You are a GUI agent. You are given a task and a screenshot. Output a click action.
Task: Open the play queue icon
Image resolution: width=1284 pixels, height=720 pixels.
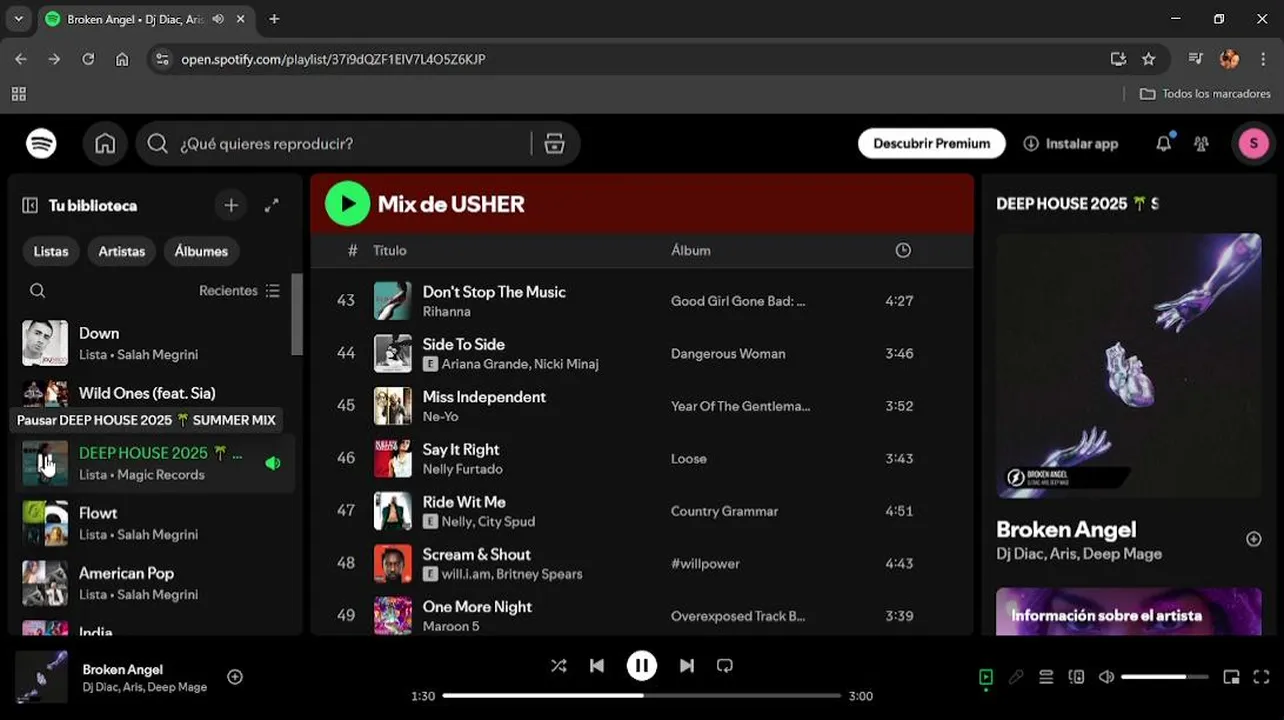1046,677
